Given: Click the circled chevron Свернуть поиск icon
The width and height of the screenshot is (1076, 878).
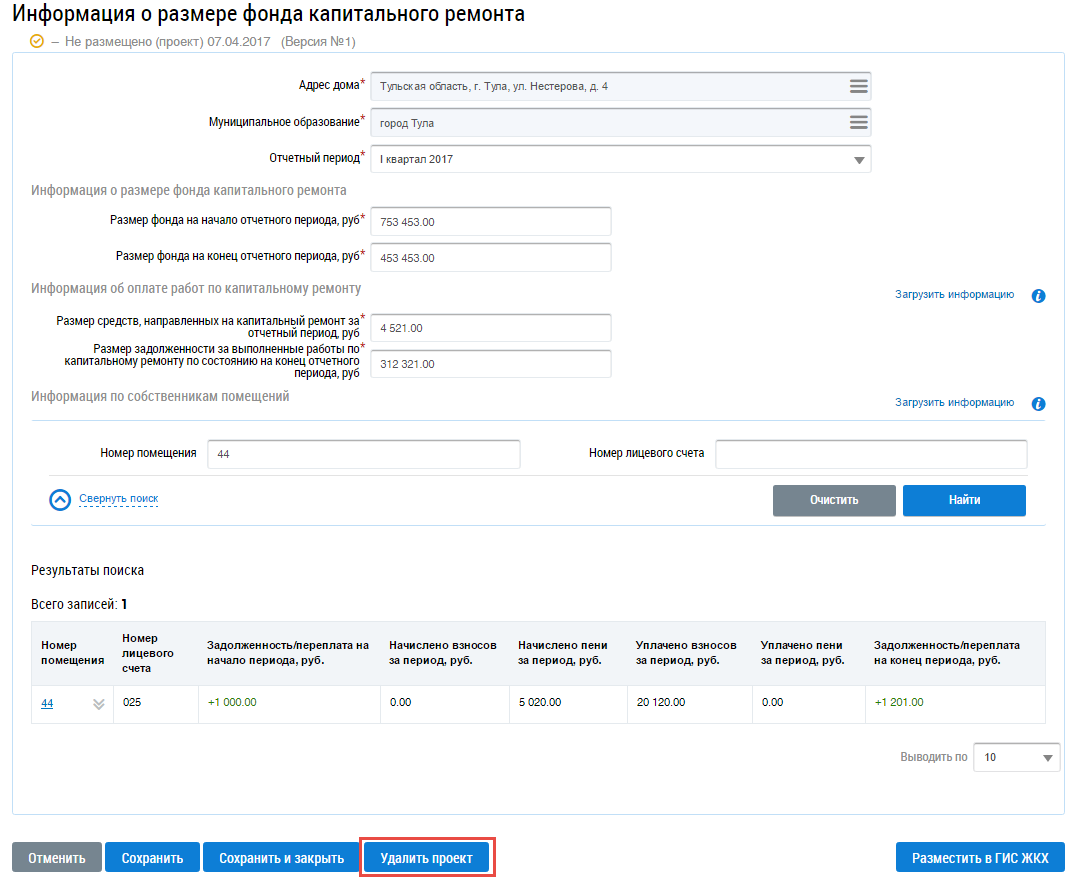Looking at the screenshot, I should [60, 500].
